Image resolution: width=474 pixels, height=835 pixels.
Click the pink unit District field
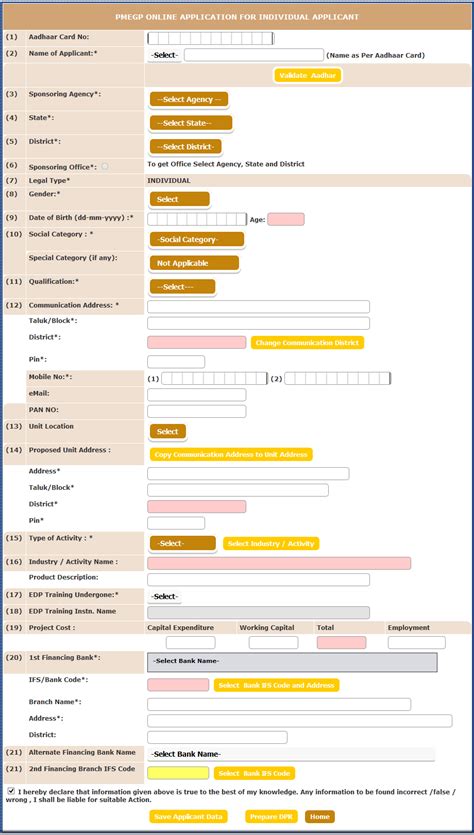point(197,506)
